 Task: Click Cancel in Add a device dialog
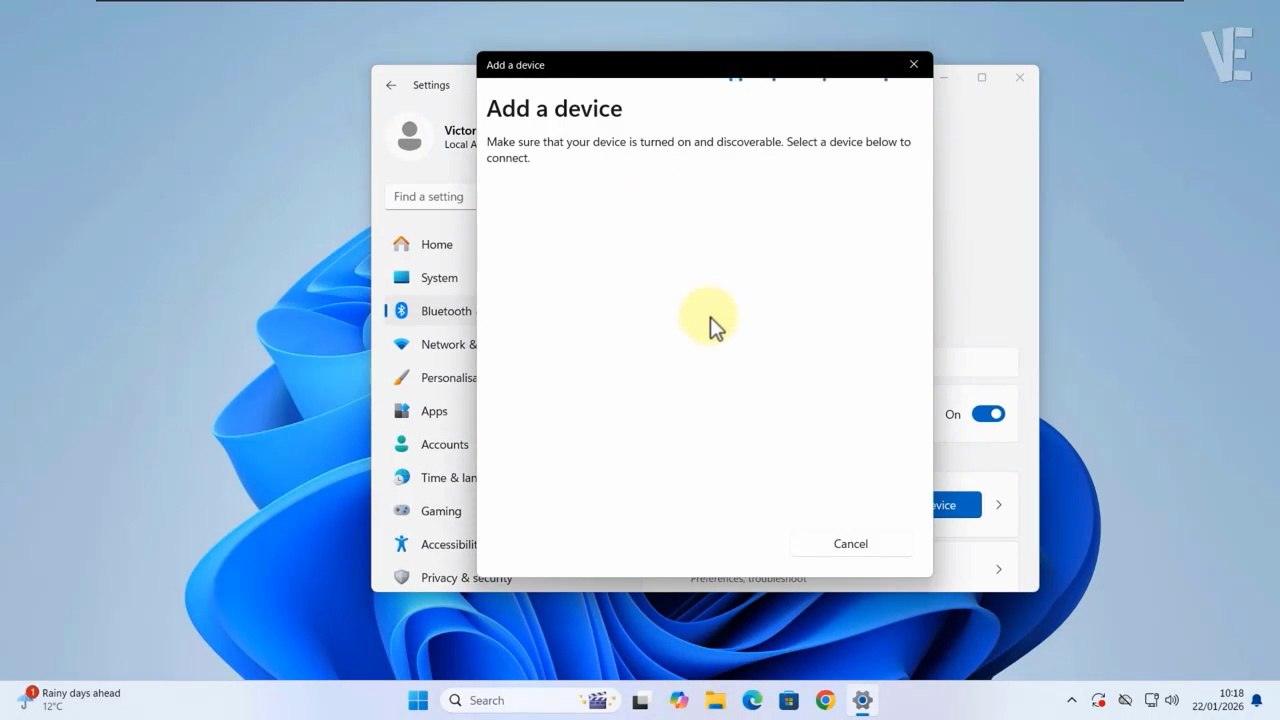click(x=850, y=544)
